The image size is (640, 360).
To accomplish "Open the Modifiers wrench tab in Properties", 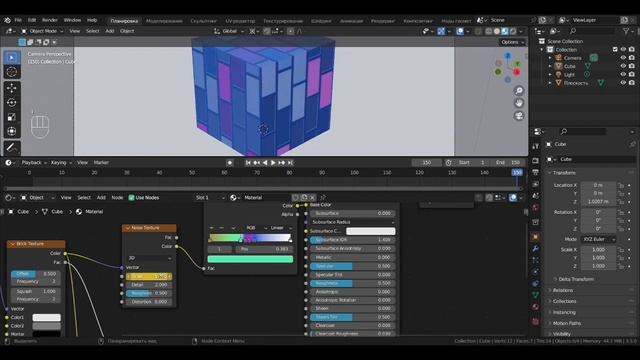I will coord(536,249).
